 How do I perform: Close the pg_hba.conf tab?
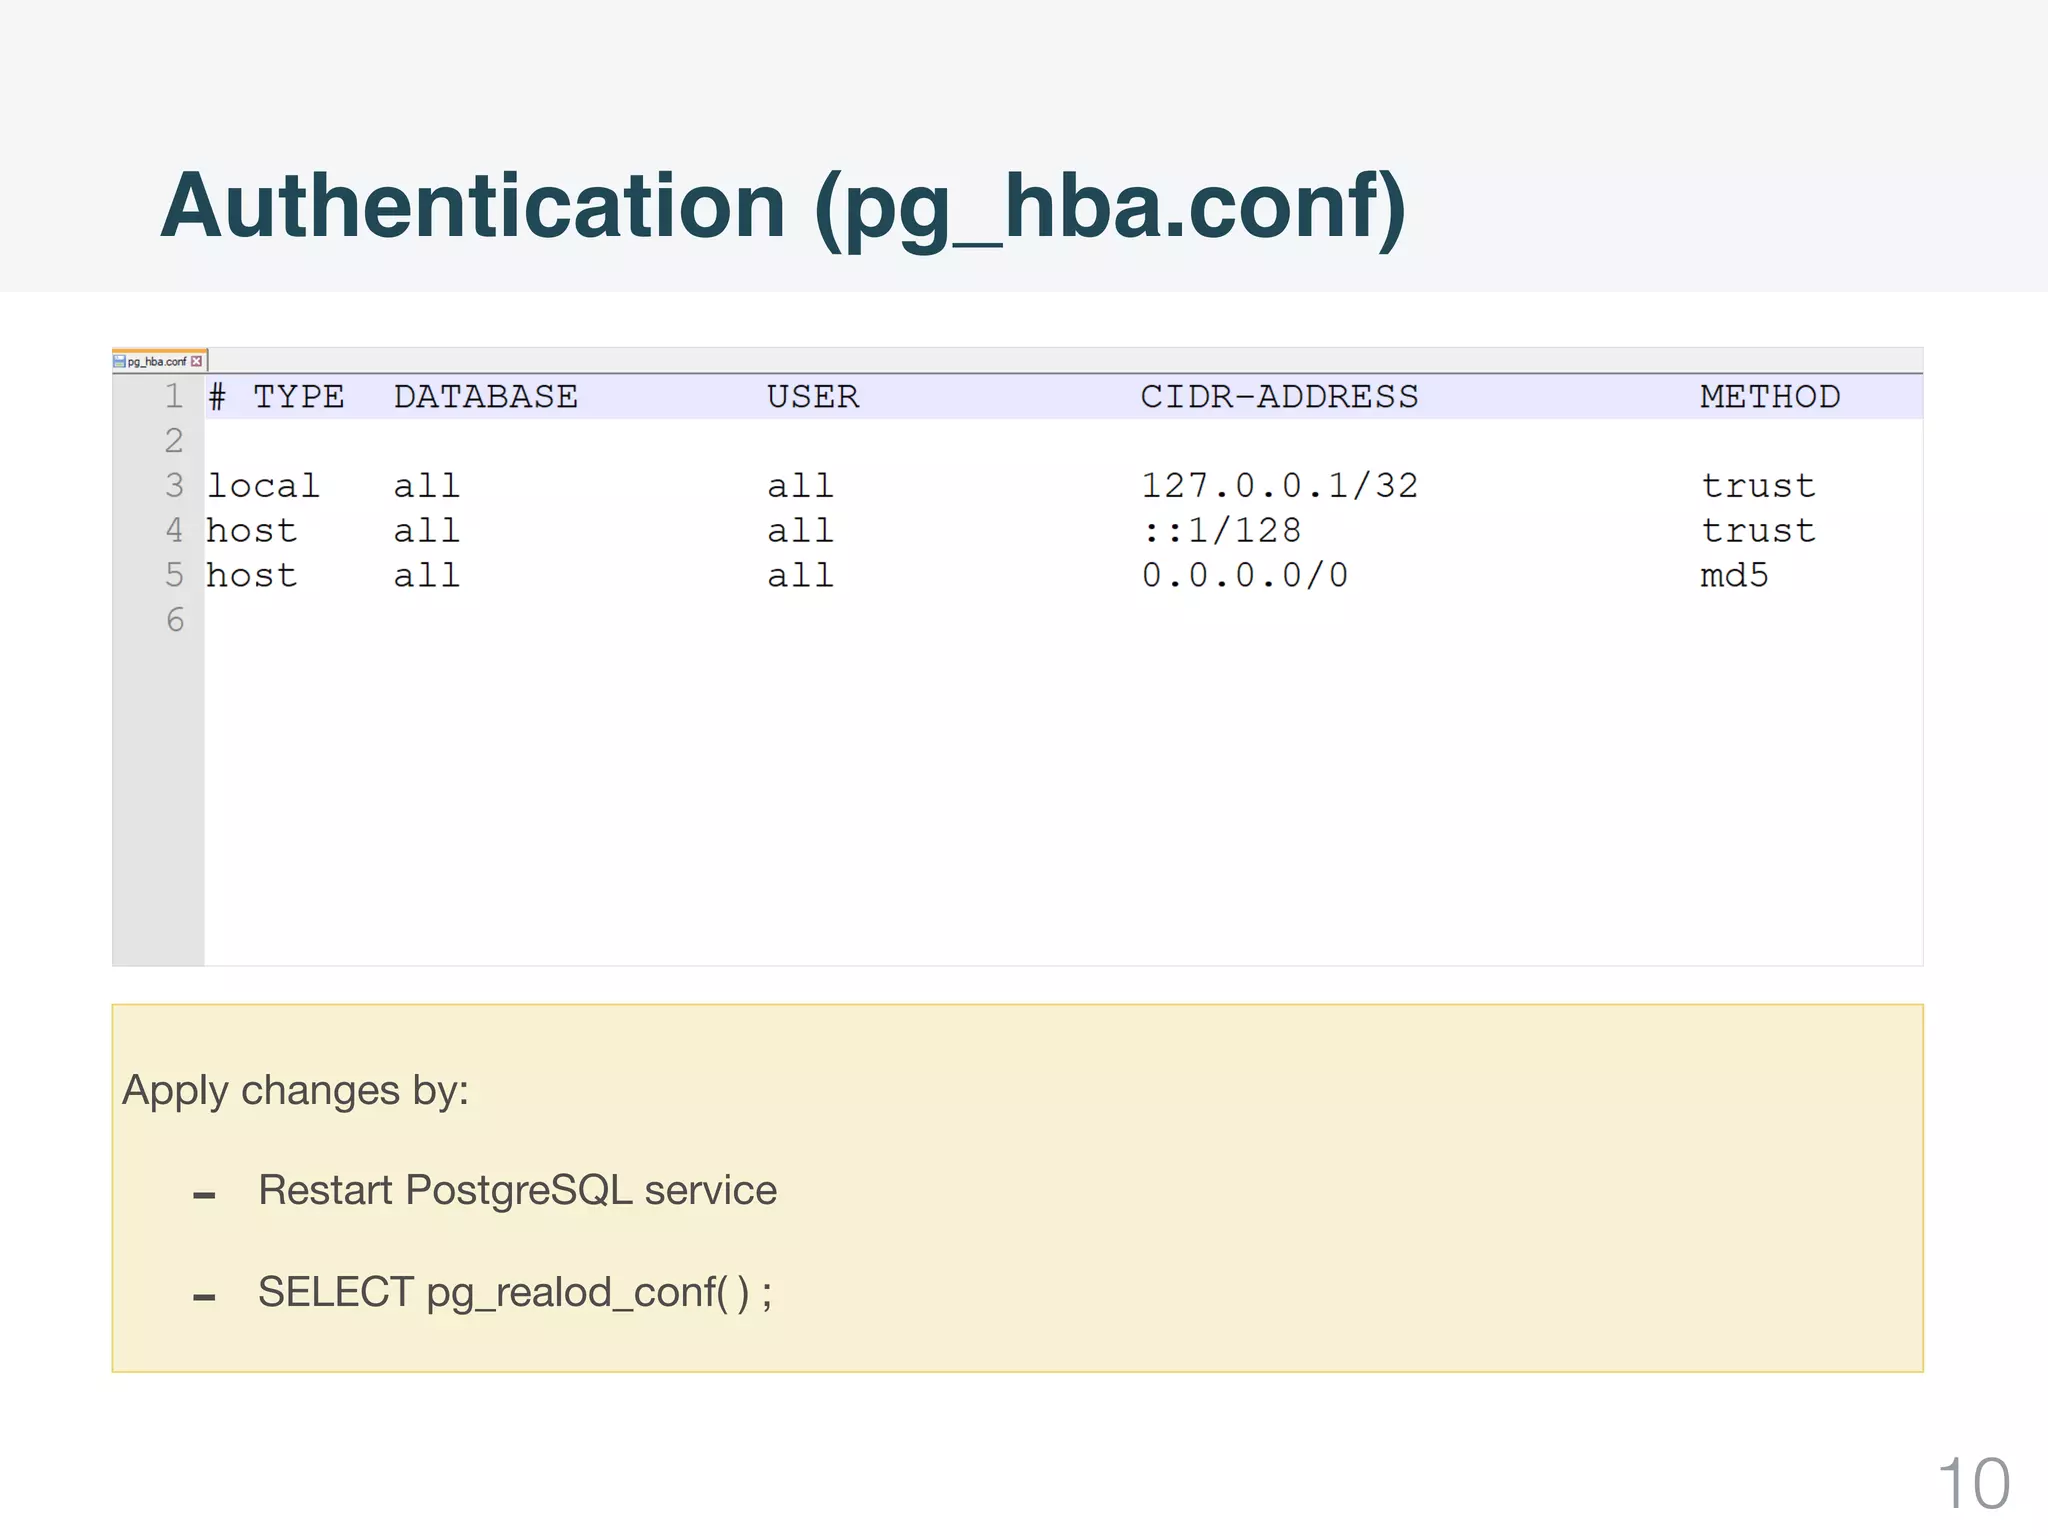pos(197,361)
